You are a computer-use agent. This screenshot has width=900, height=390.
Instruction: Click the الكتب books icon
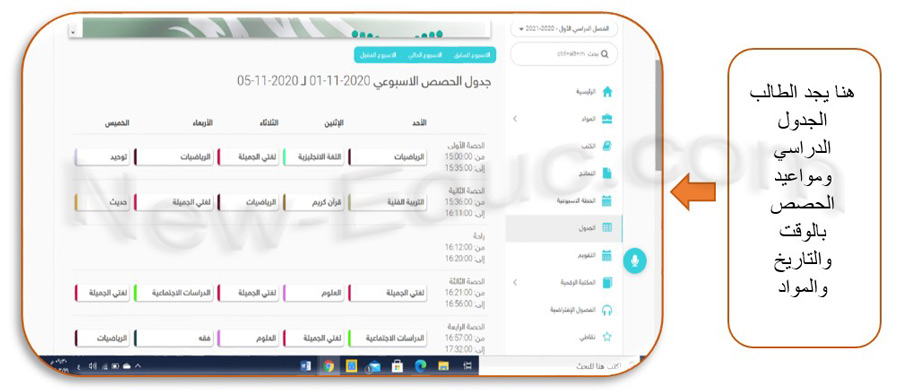coord(607,146)
